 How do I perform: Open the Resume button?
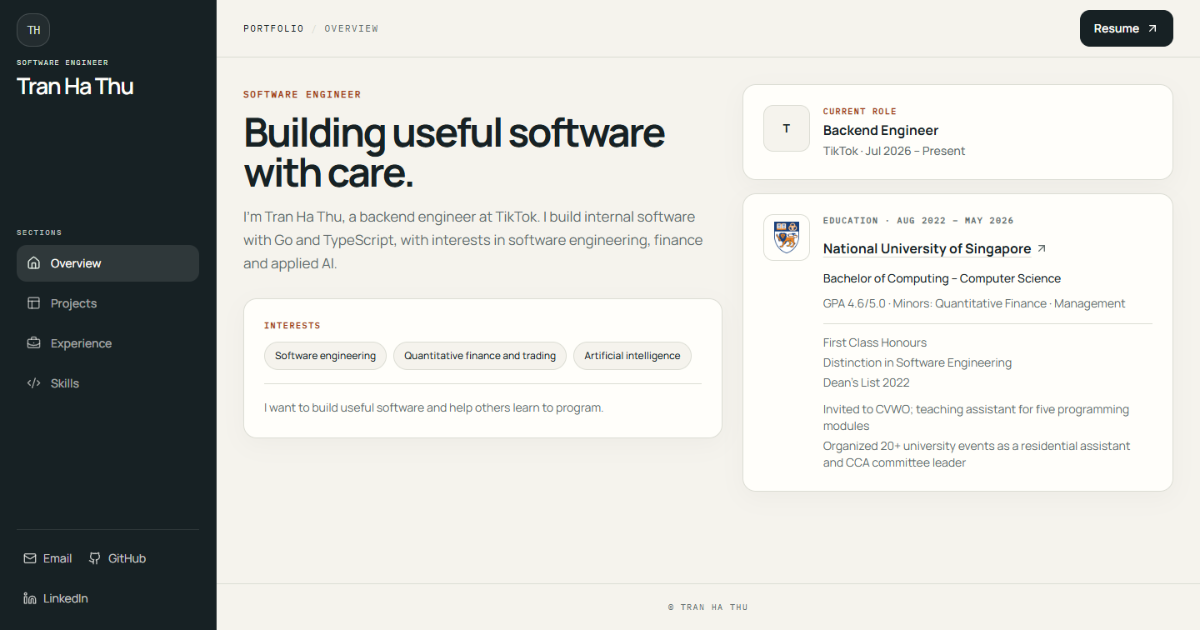coord(1126,28)
